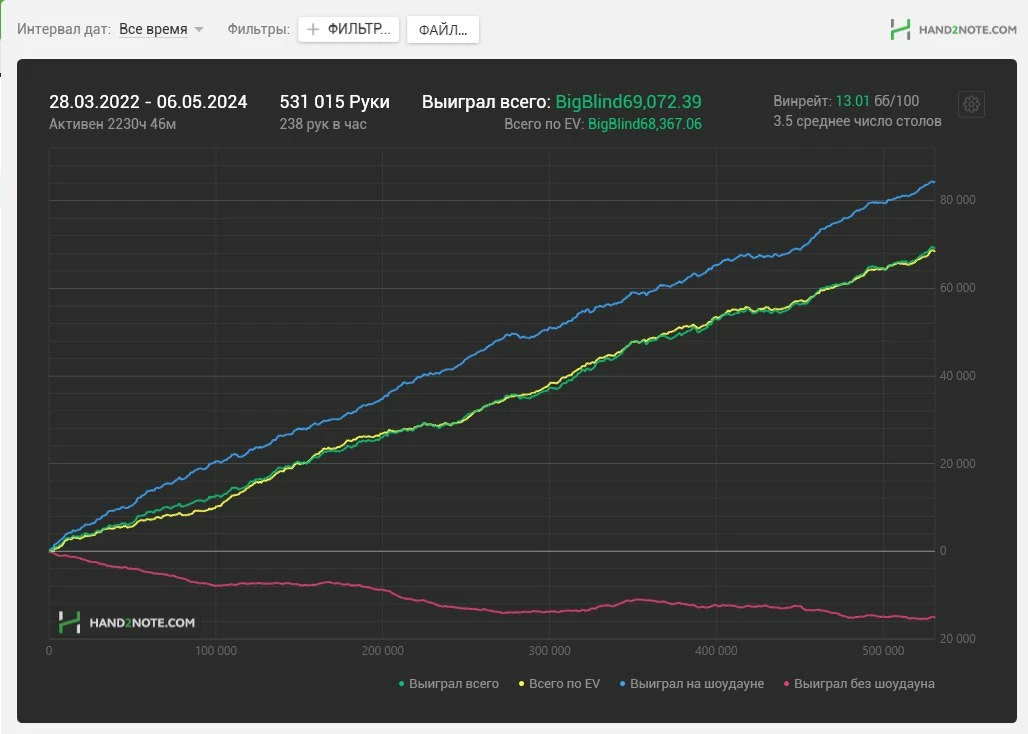Click the 28.03.2022 - 06.05.2024 date range
Screen dimensions: 1028x734
[x=148, y=102]
